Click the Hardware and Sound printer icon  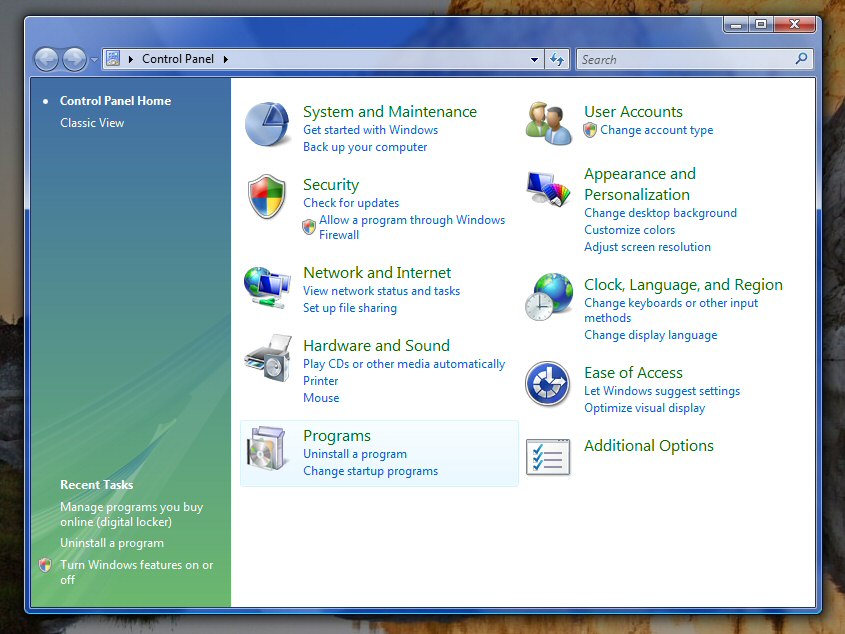click(268, 358)
